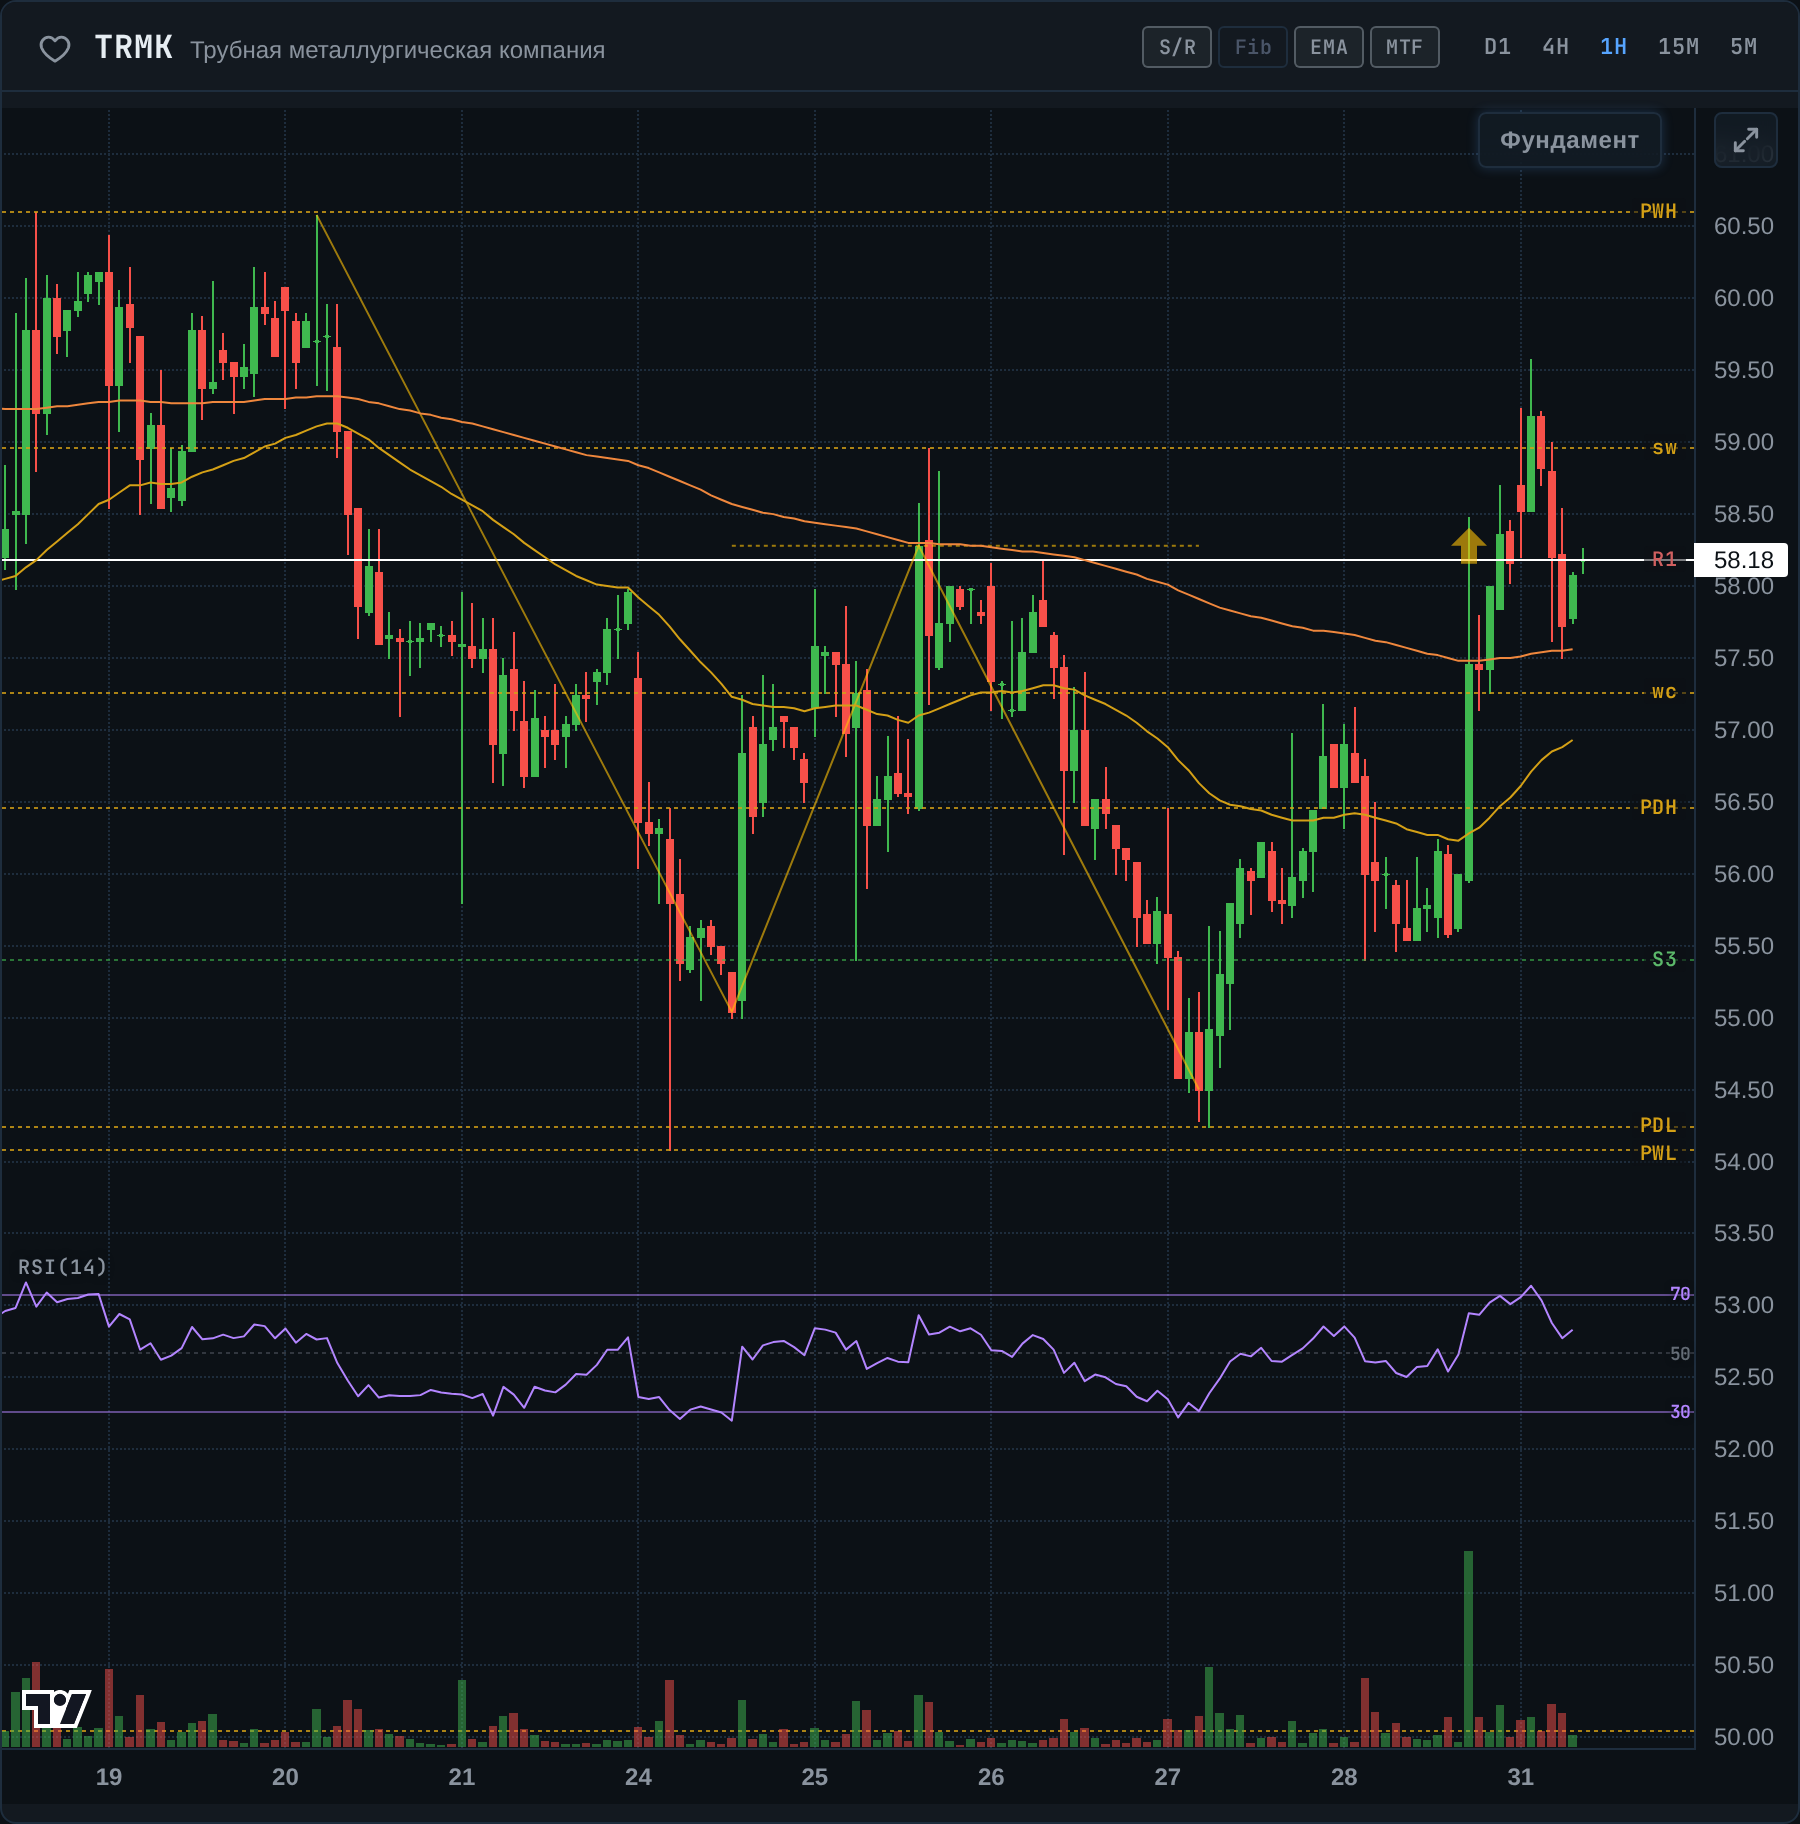The image size is (1800, 1824).
Task: Switch to 5M timeframe
Action: click(x=1743, y=47)
